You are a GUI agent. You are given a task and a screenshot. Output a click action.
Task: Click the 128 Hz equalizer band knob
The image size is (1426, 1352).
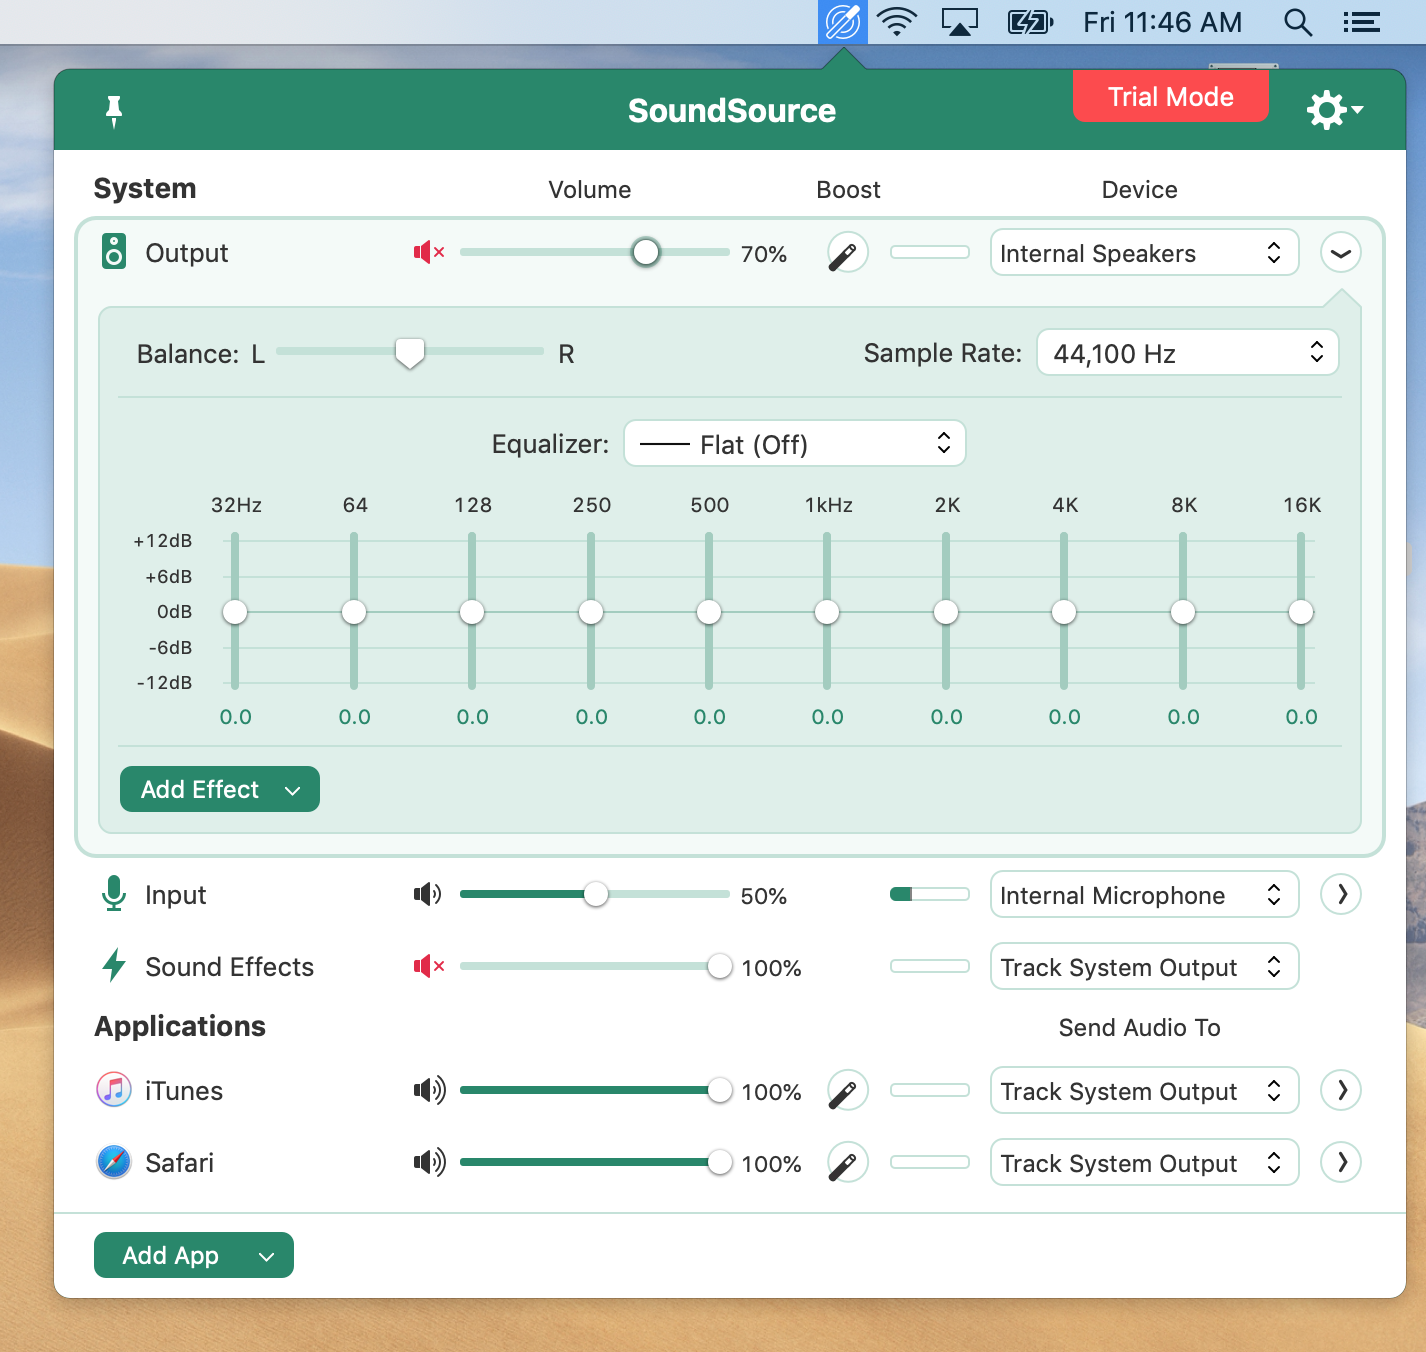(x=472, y=612)
